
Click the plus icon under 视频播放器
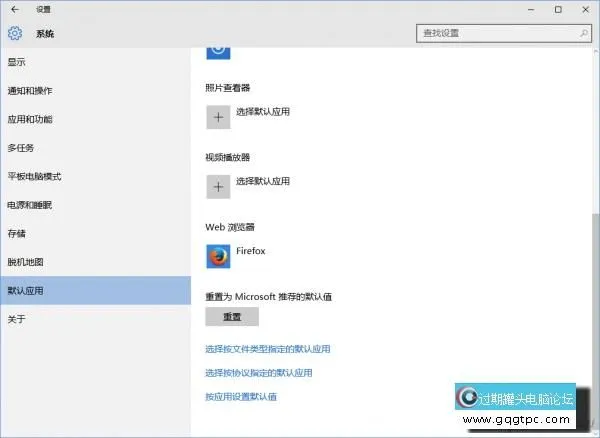[218, 186]
